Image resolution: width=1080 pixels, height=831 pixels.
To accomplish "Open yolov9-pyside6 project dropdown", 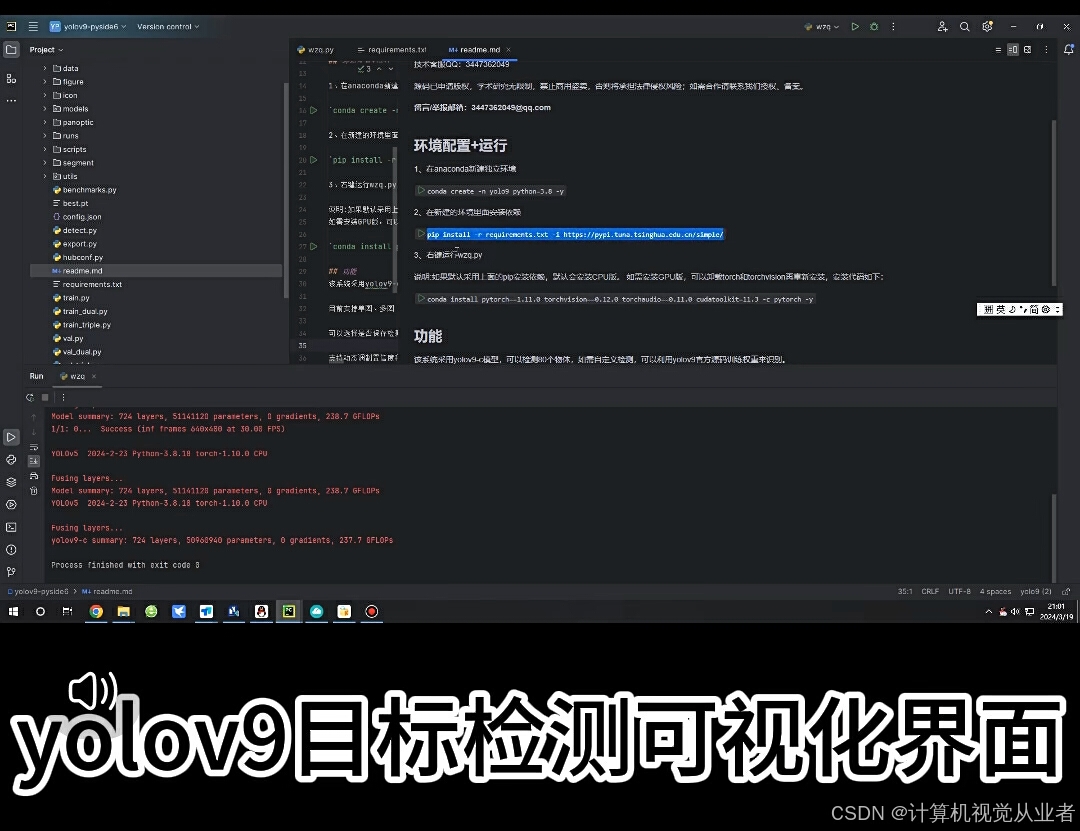I will (x=88, y=26).
